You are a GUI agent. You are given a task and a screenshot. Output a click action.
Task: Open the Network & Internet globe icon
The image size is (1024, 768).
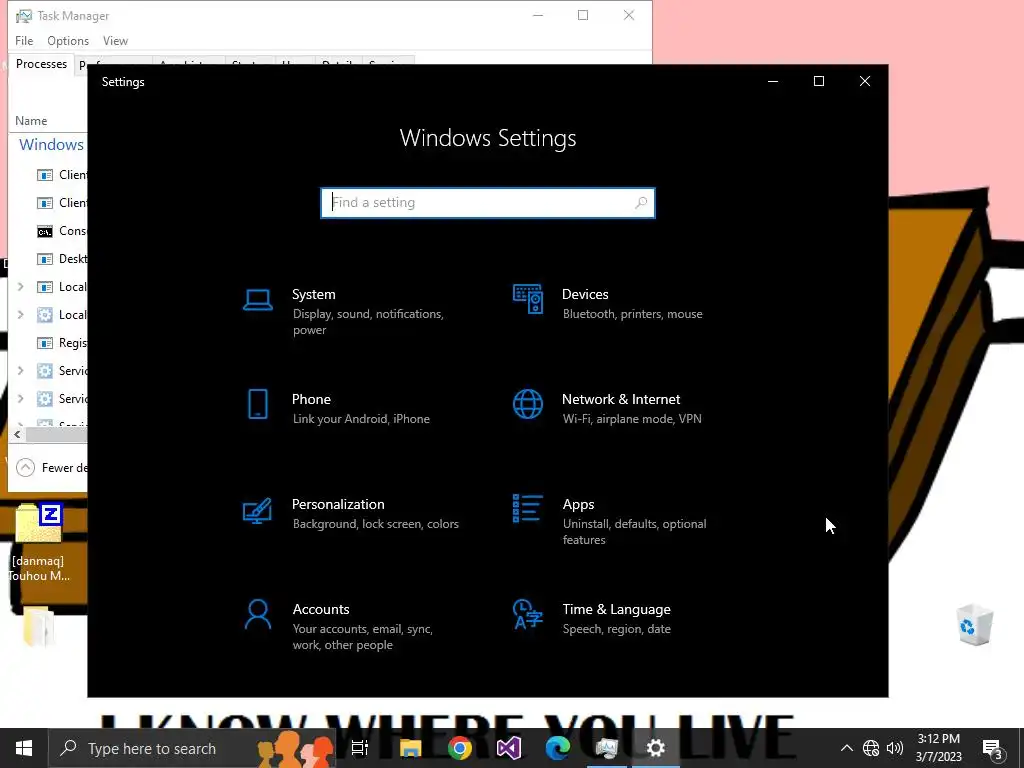coord(528,404)
